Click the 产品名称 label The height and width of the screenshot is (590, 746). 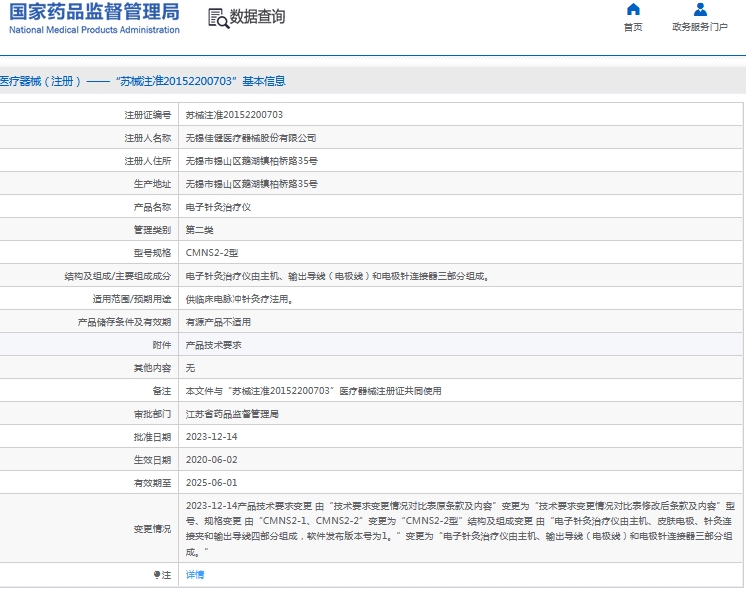tap(152, 207)
